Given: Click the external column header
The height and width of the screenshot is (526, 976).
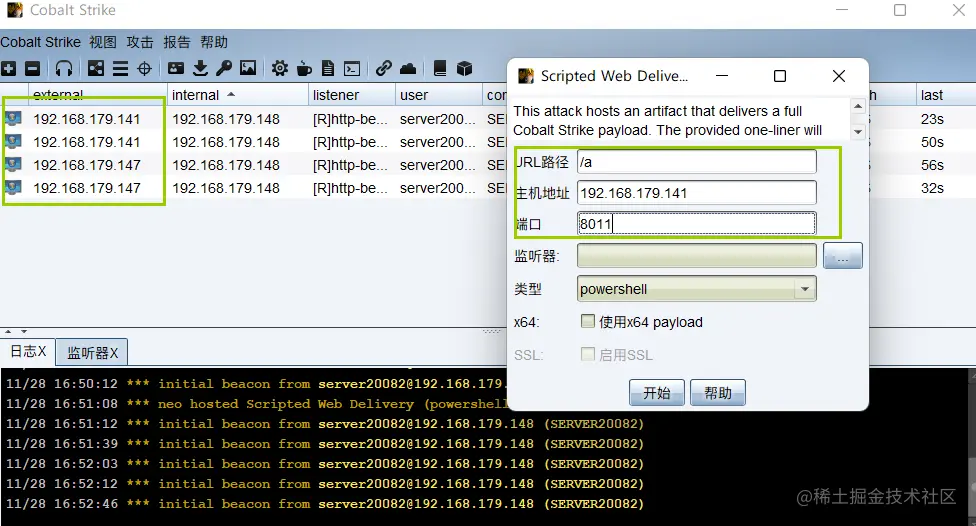Looking at the screenshot, I should (x=96, y=95).
